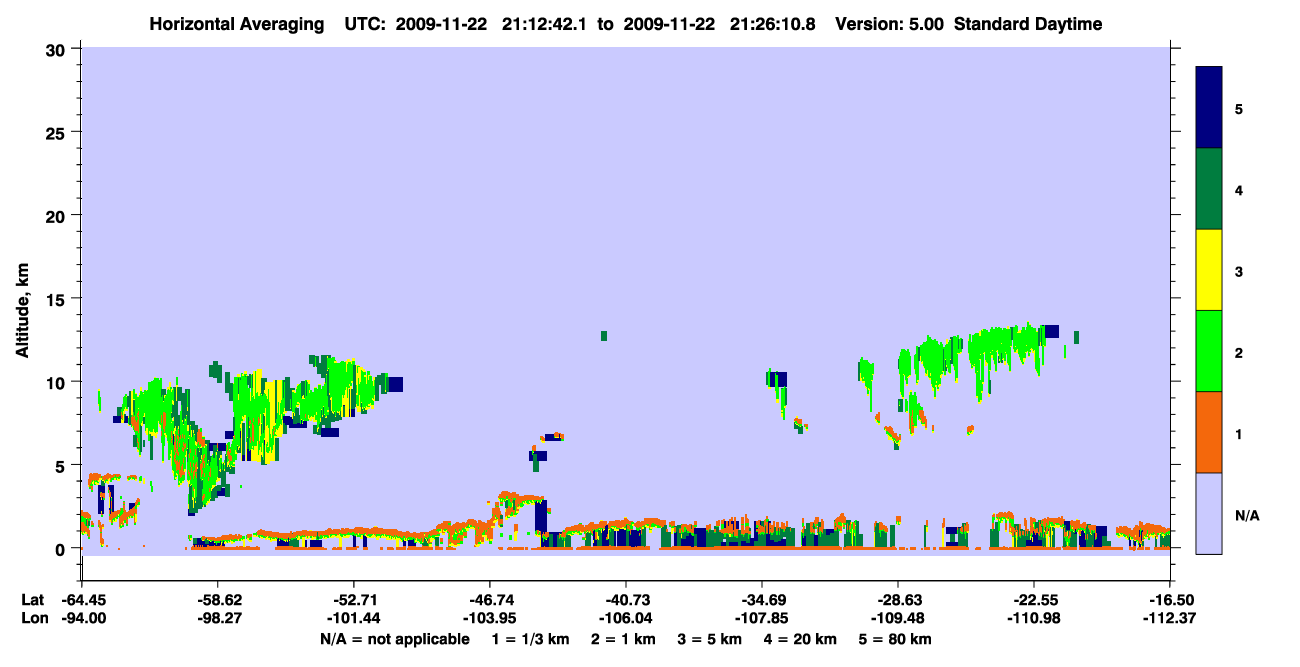Click the isolated dark green cell near 13 km altitude
The width and height of the screenshot is (1300, 667).
click(604, 335)
